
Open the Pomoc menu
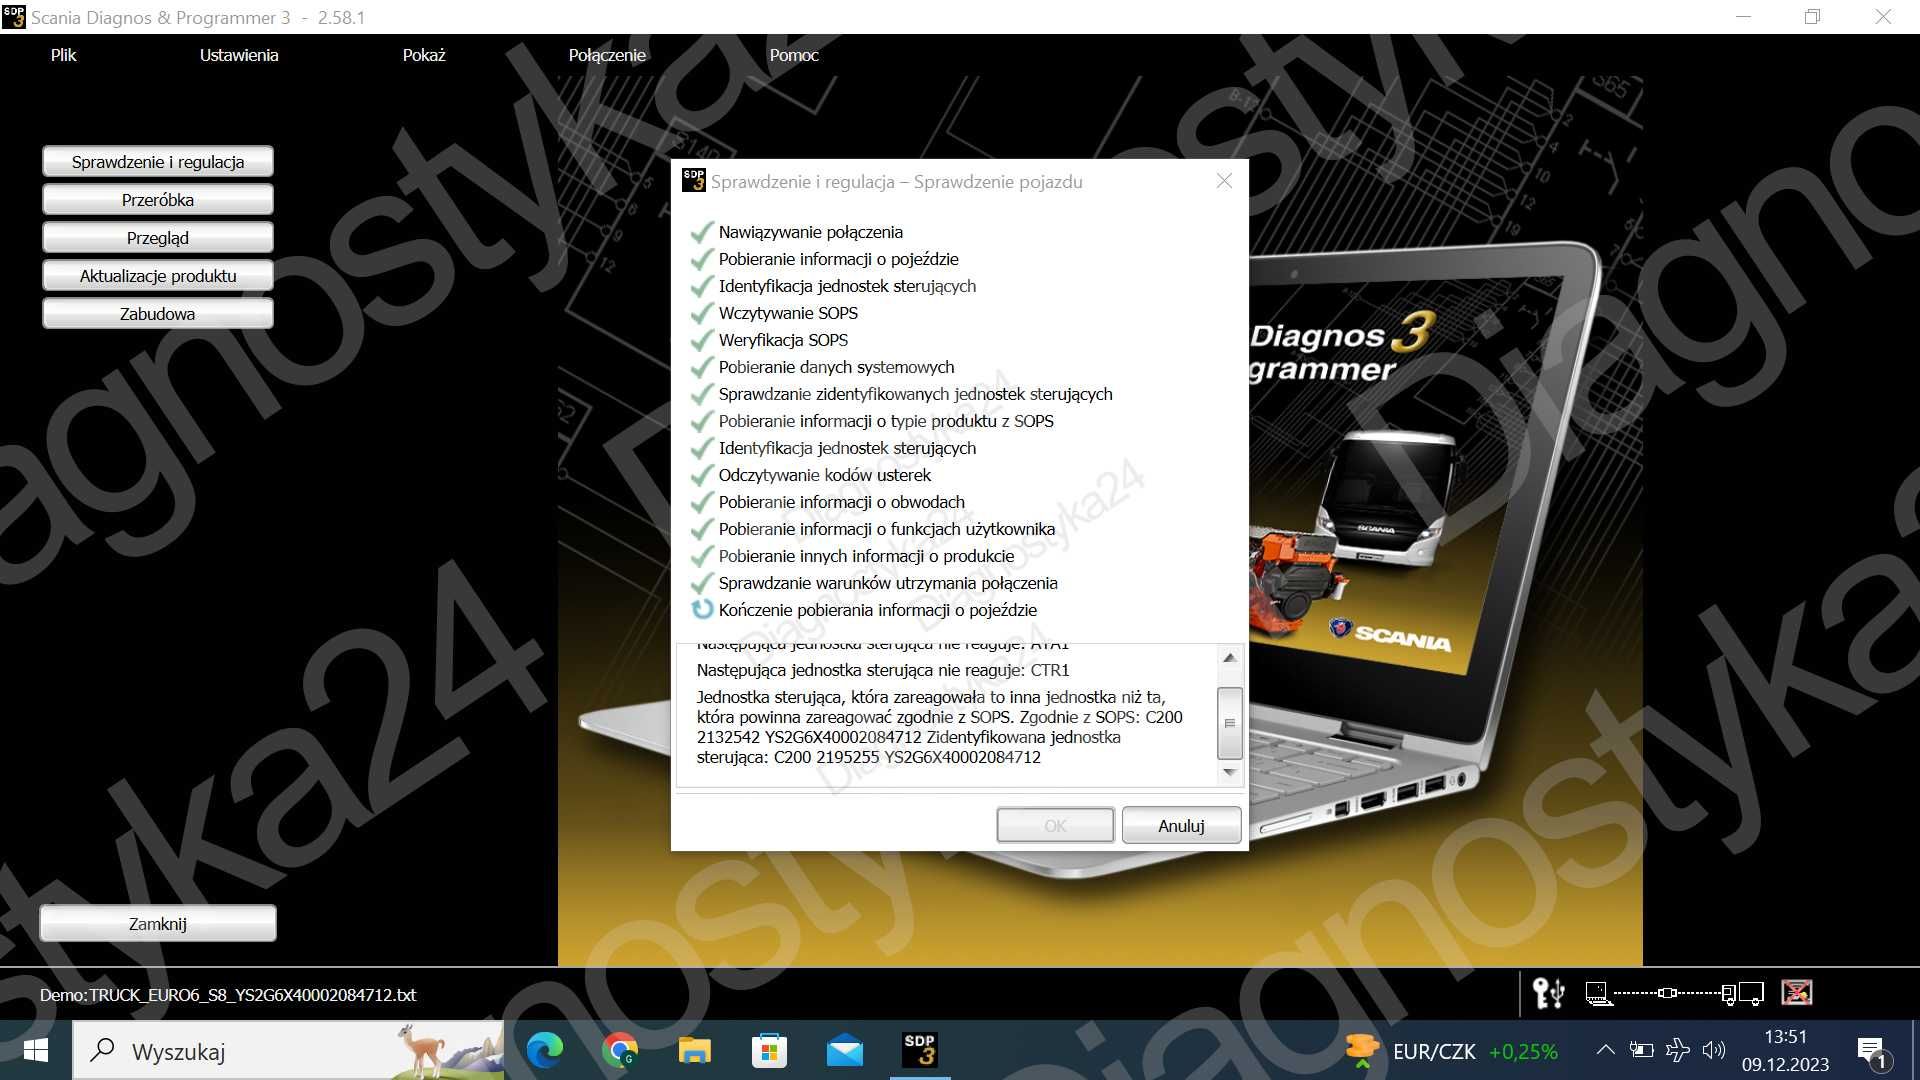pyautogui.click(x=793, y=55)
